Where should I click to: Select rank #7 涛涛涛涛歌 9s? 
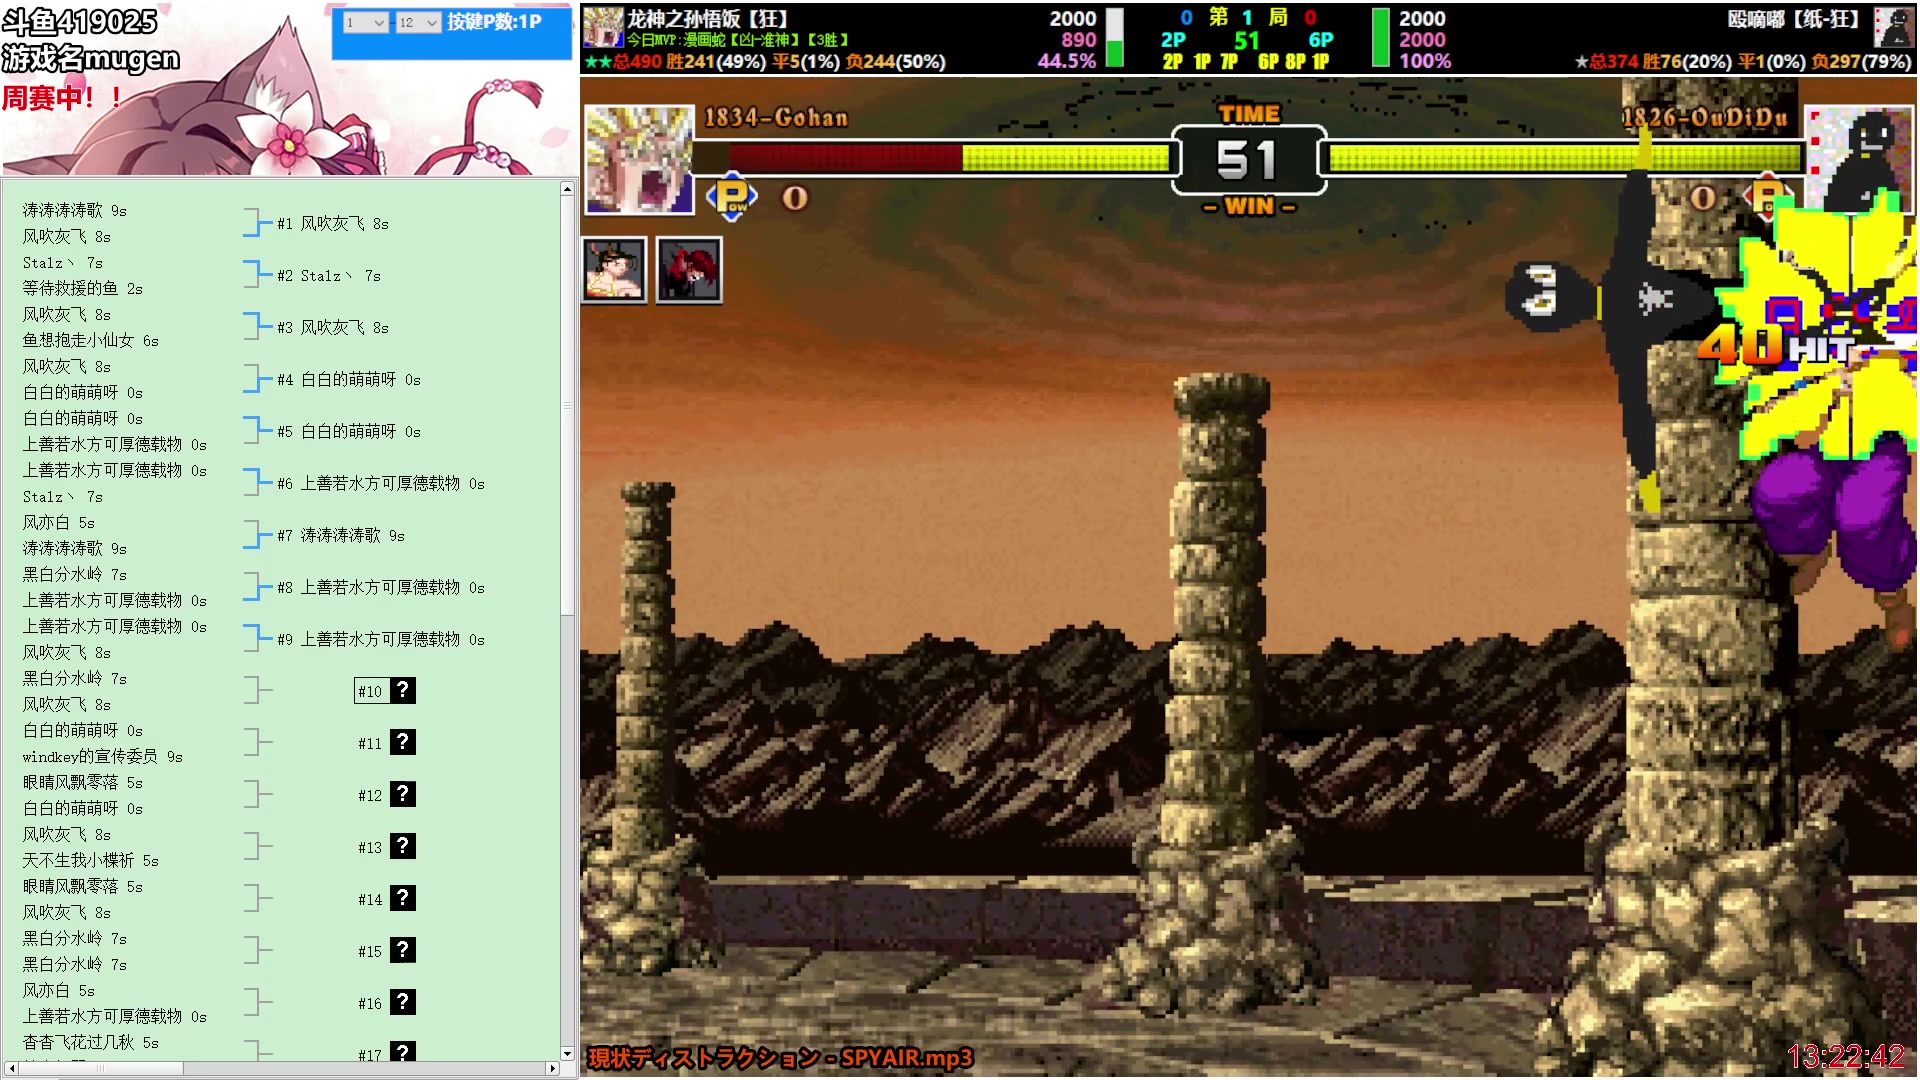341,536
